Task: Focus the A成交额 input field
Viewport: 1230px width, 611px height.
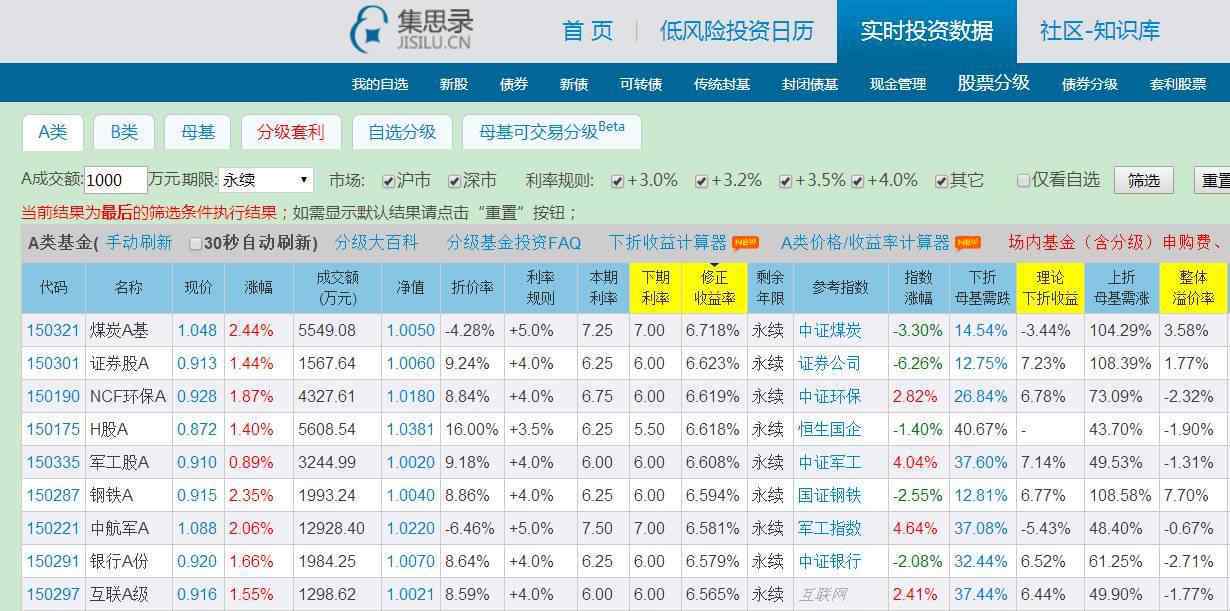Action: (x=116, y=180)
